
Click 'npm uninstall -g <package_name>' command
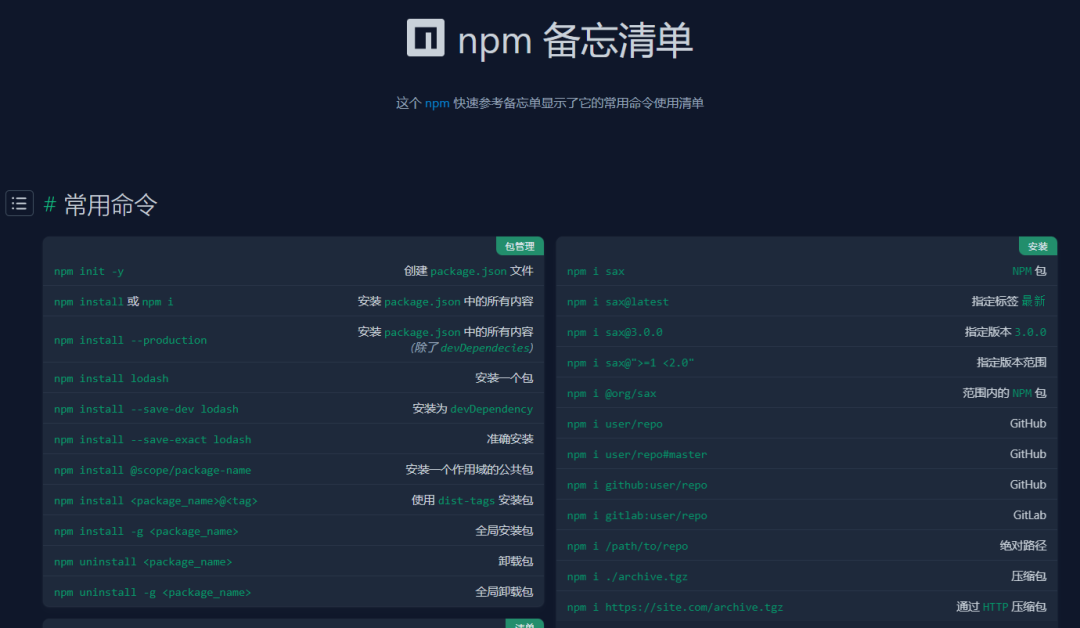tap(152, 592)
